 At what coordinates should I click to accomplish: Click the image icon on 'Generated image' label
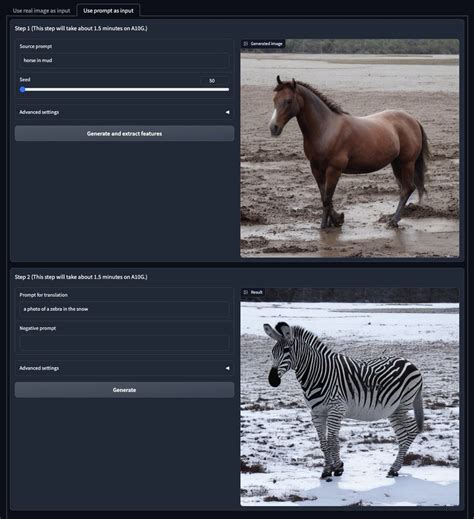coord(246,44)
